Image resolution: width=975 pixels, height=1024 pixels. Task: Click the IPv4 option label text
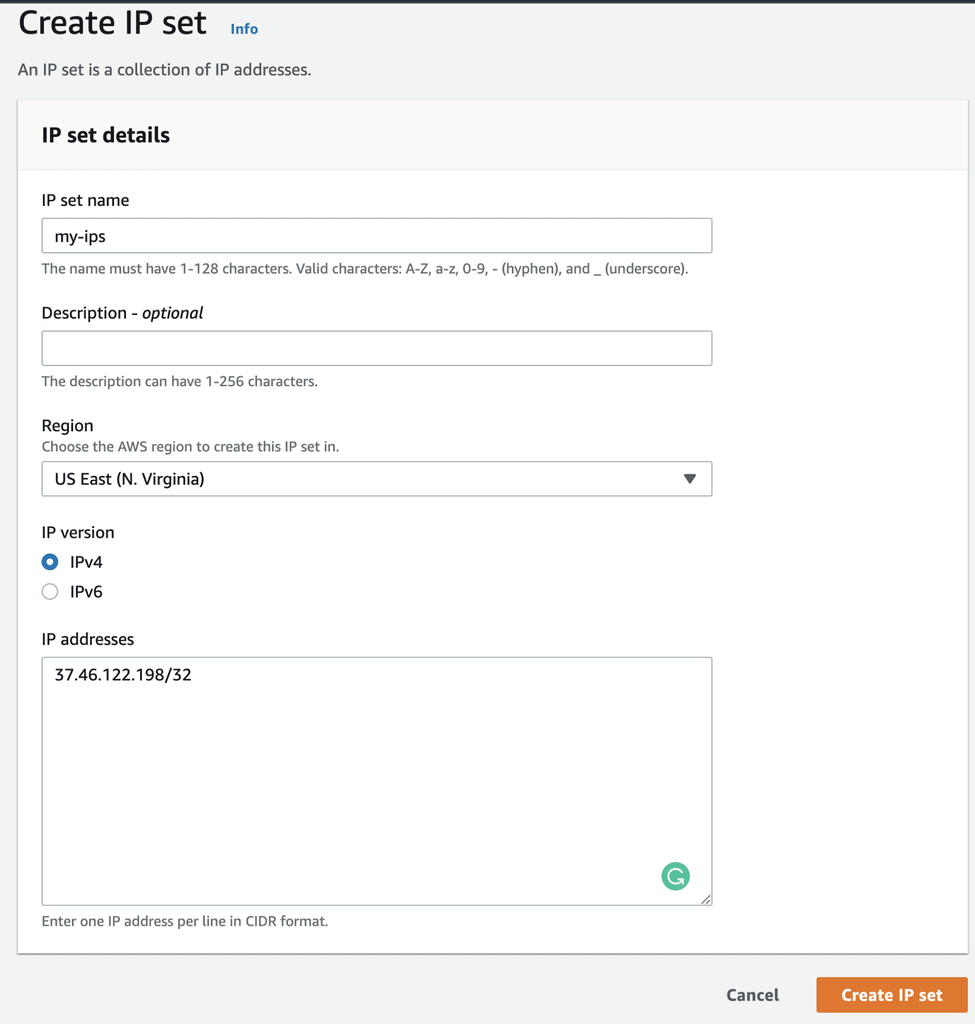(x=86, y=562)
